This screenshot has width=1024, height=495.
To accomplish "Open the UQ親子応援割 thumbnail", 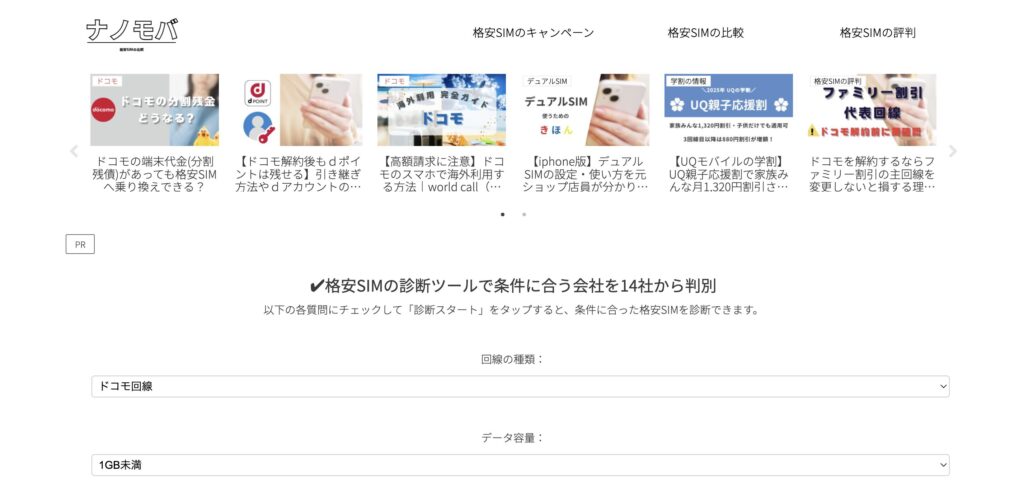I will point(729,110).
